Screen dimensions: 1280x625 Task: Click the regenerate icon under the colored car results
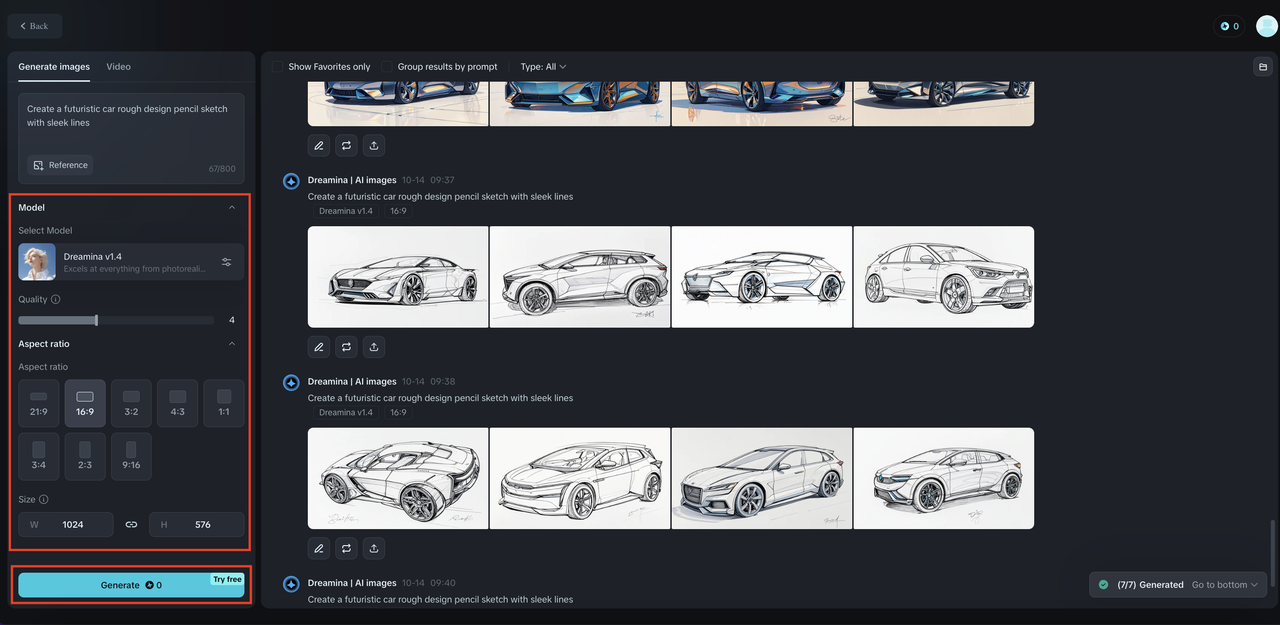click(x=346, y=145)
